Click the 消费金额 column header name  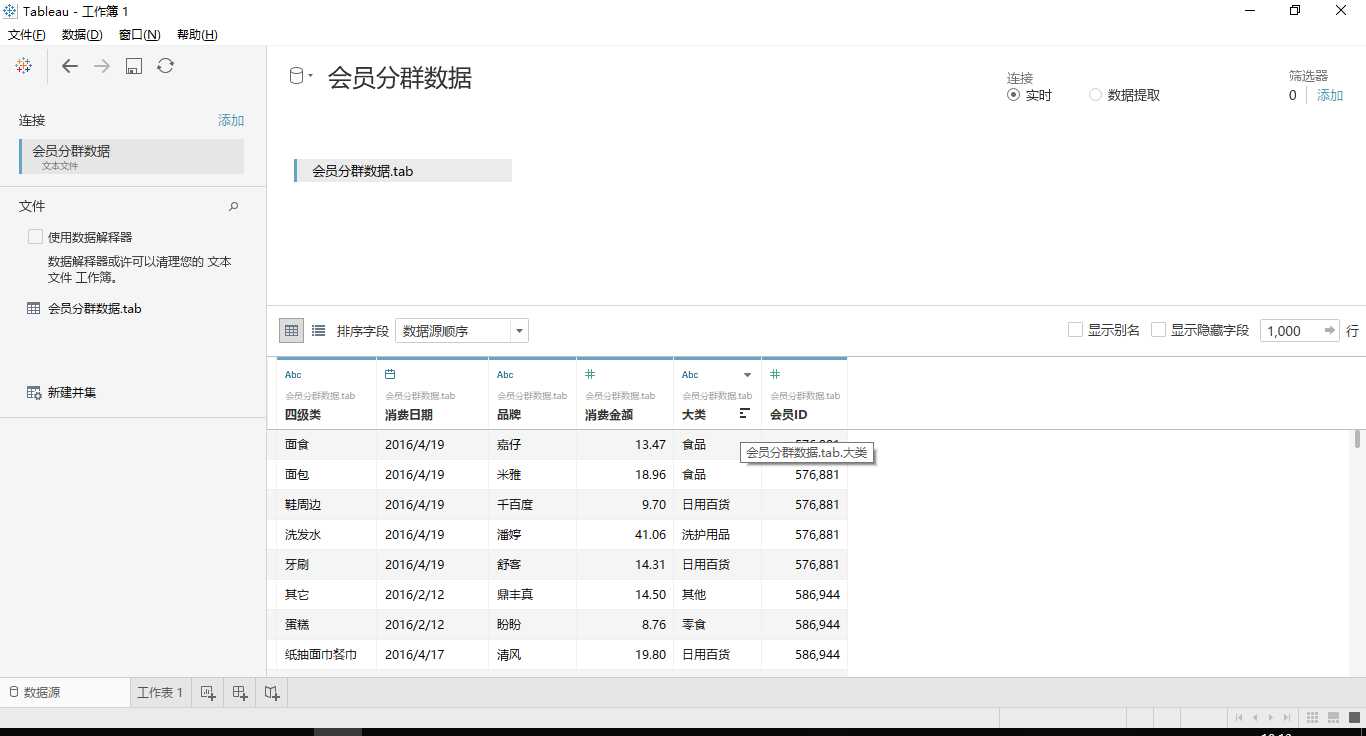coord(609,414)
